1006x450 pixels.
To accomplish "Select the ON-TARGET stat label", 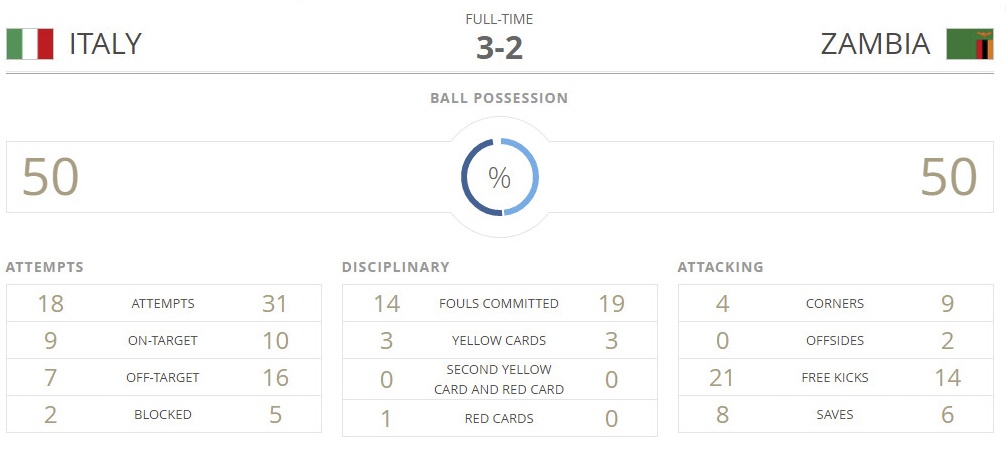I will (163, 341).
